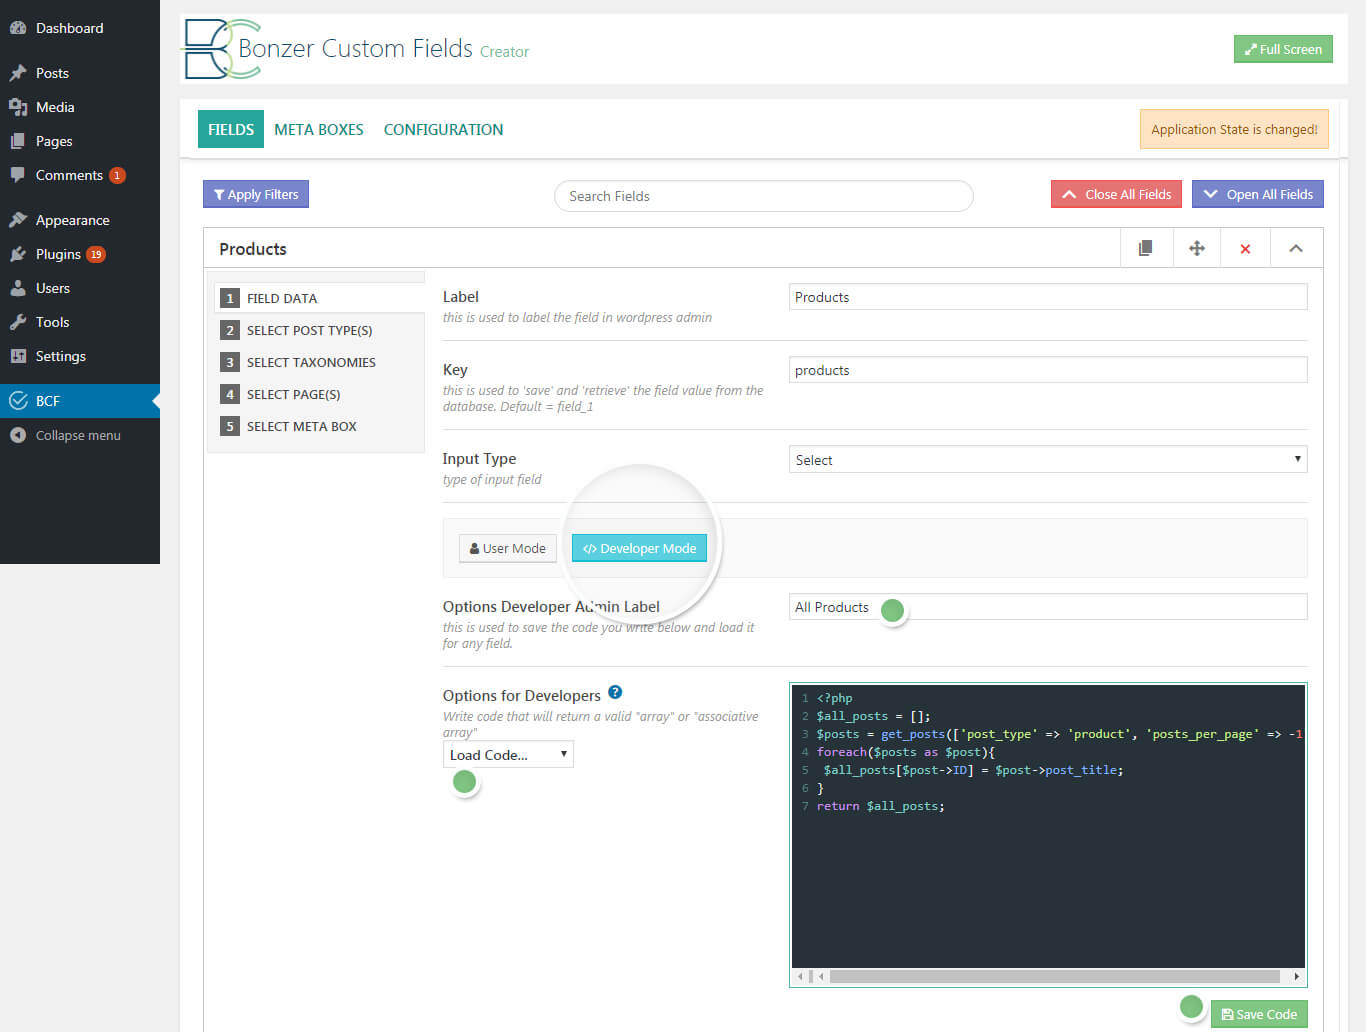
Task: Click the Application State is changed notice
Action: (x=1234, y=129)
